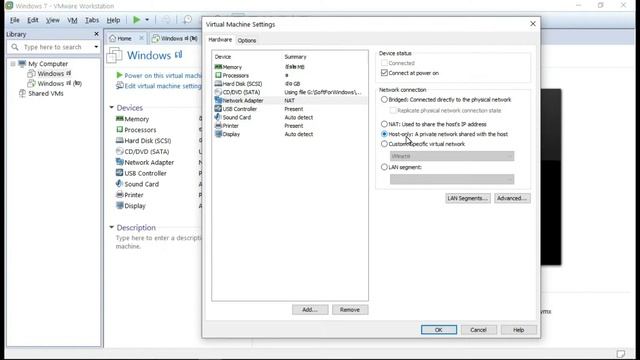Open the LAN Segments... dialog
Viewport: 640px width, 360px height.
(x=468, y=198)
